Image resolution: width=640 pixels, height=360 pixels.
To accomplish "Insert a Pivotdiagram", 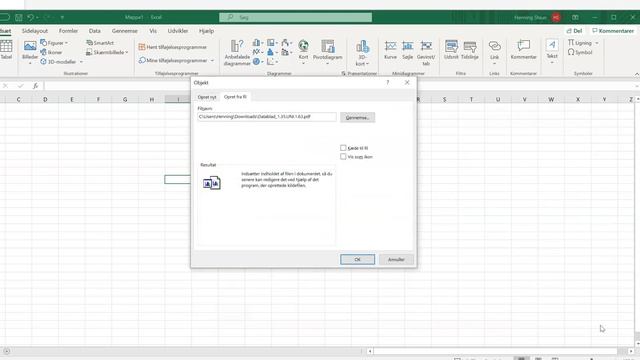I will 327,51.
